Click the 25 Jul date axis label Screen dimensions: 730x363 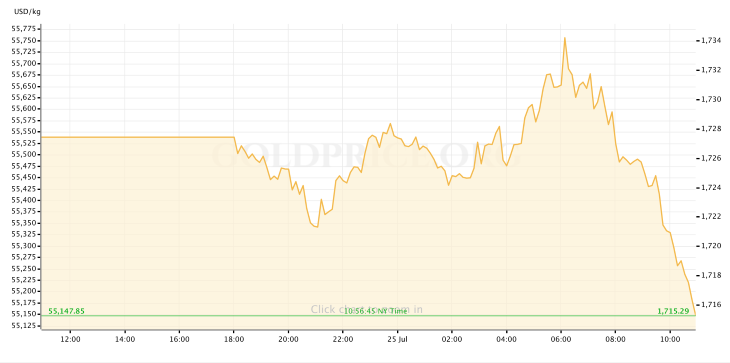pos(397,339)
